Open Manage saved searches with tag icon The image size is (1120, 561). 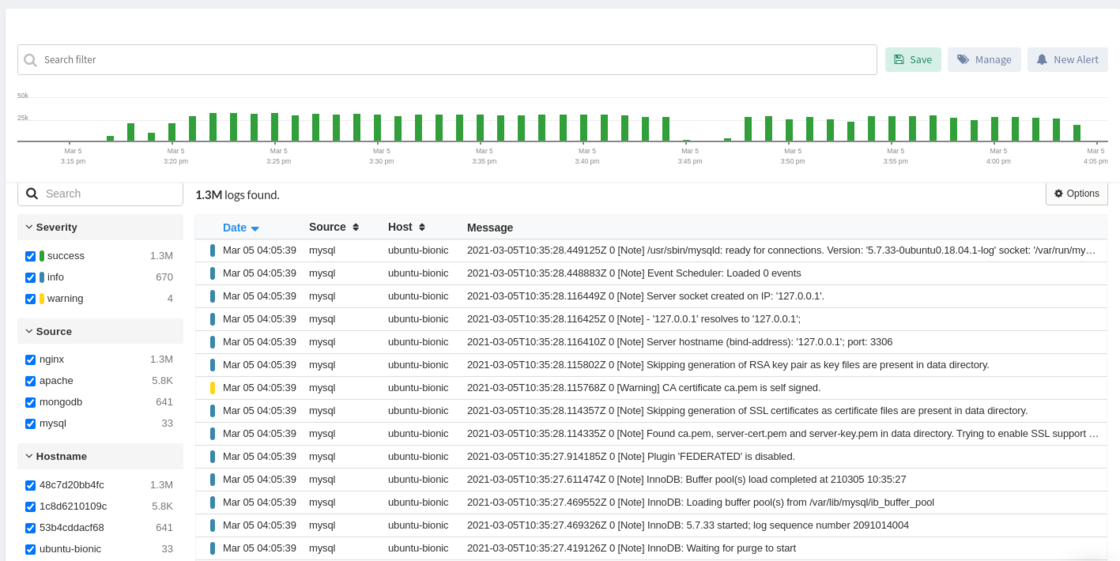[x=984, y=60]
